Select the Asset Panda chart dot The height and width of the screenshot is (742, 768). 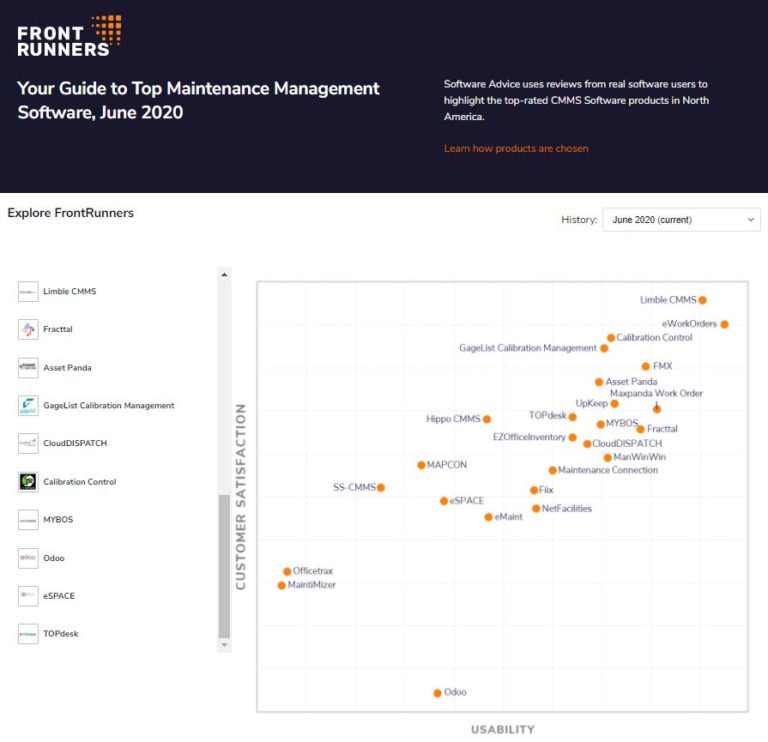tap(599, 382)
